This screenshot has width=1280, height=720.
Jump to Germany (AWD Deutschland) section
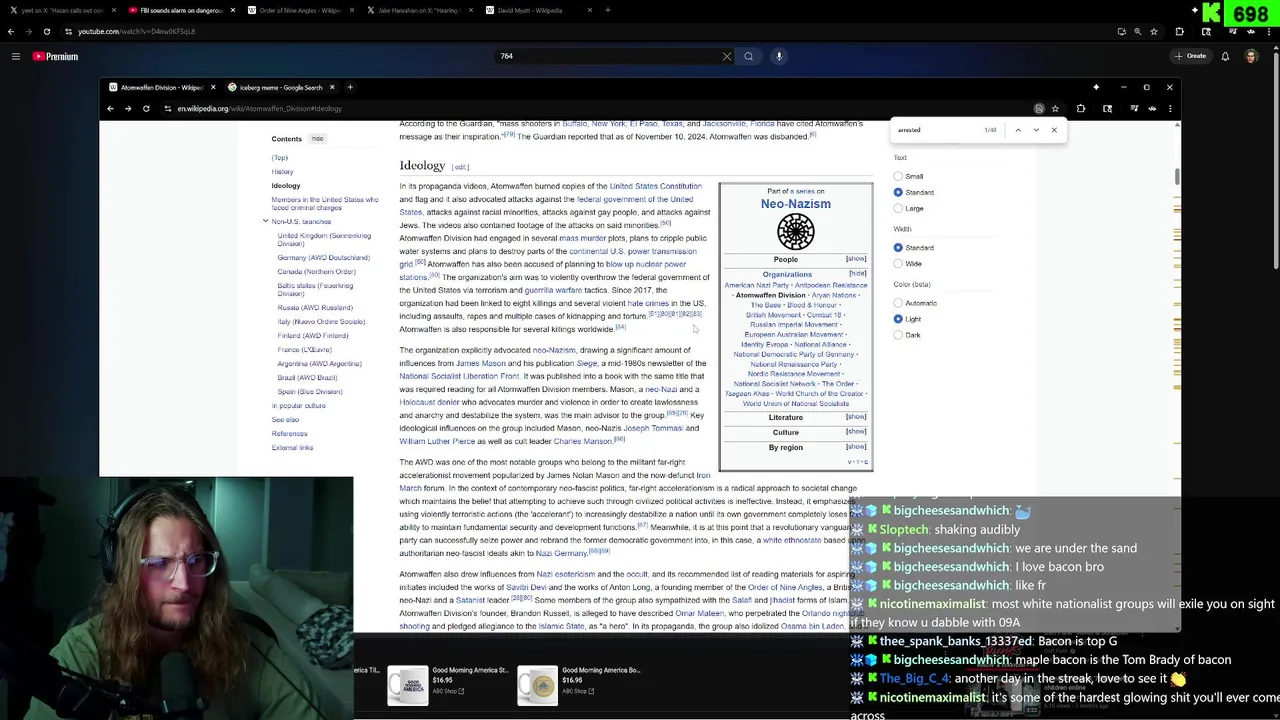(x=323, y=258)
